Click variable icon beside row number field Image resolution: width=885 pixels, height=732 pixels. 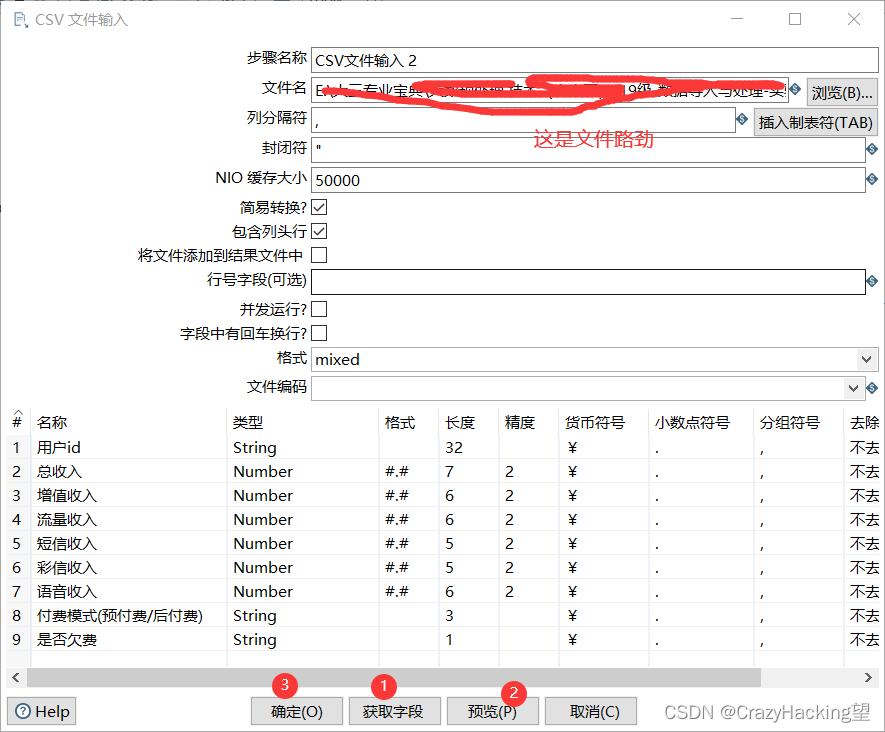[872, 280]
